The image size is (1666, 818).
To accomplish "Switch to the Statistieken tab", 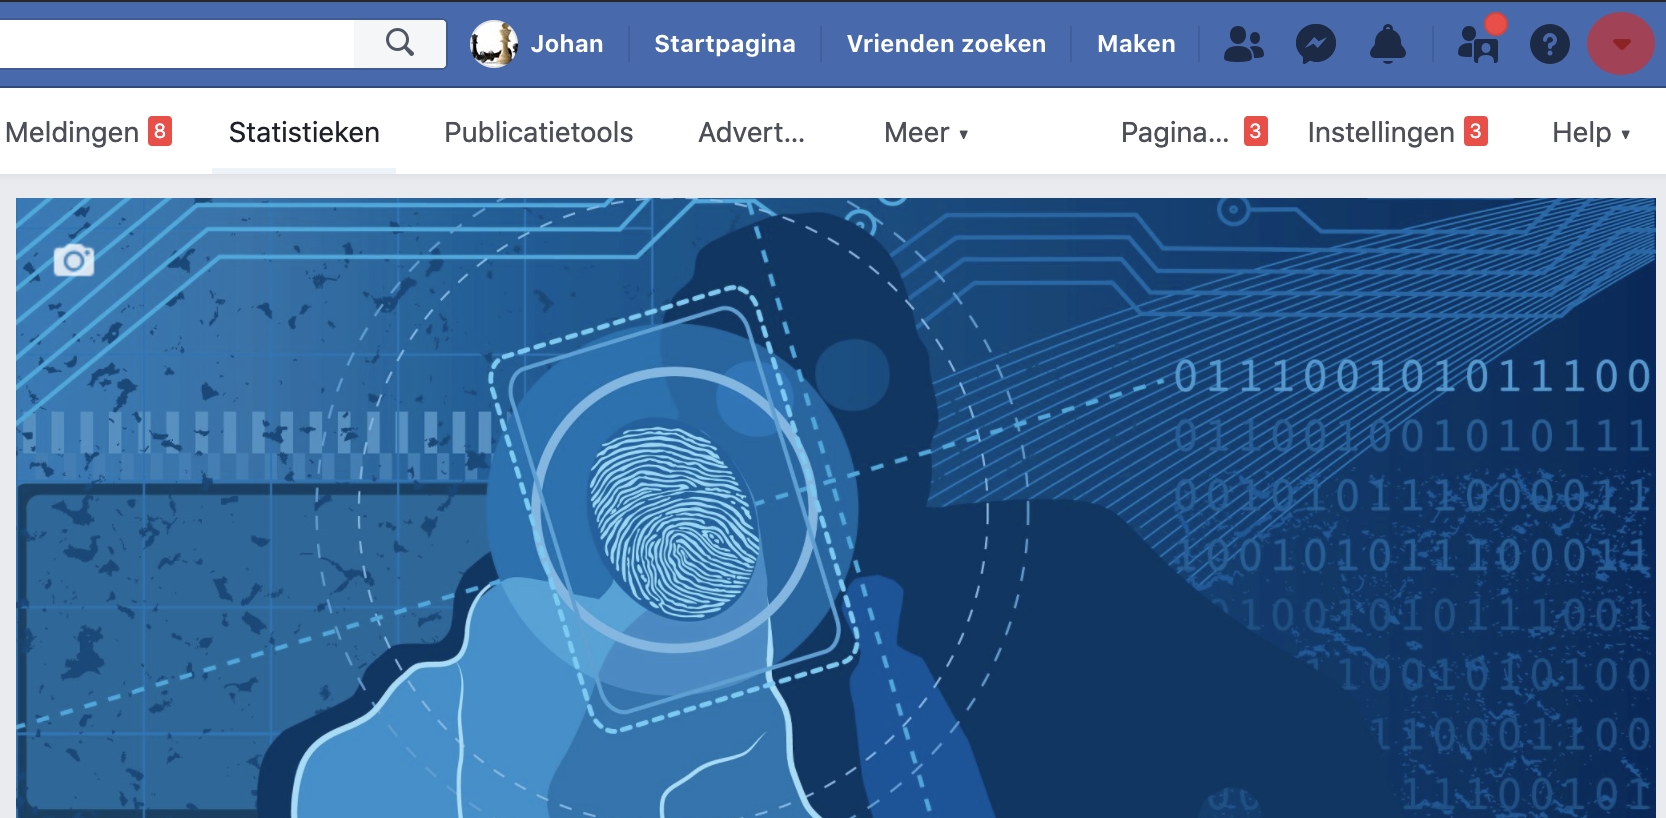I will tap(304, 132).
